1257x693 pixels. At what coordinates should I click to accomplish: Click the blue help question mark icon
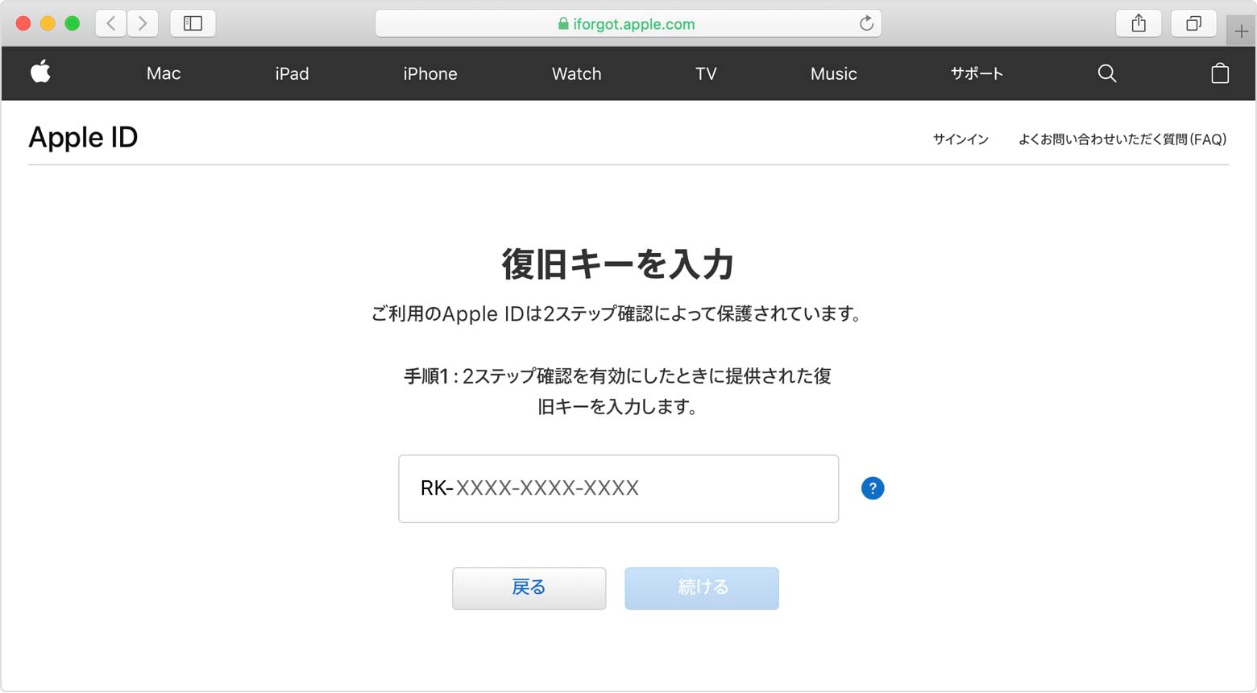[x=872, y=488]
